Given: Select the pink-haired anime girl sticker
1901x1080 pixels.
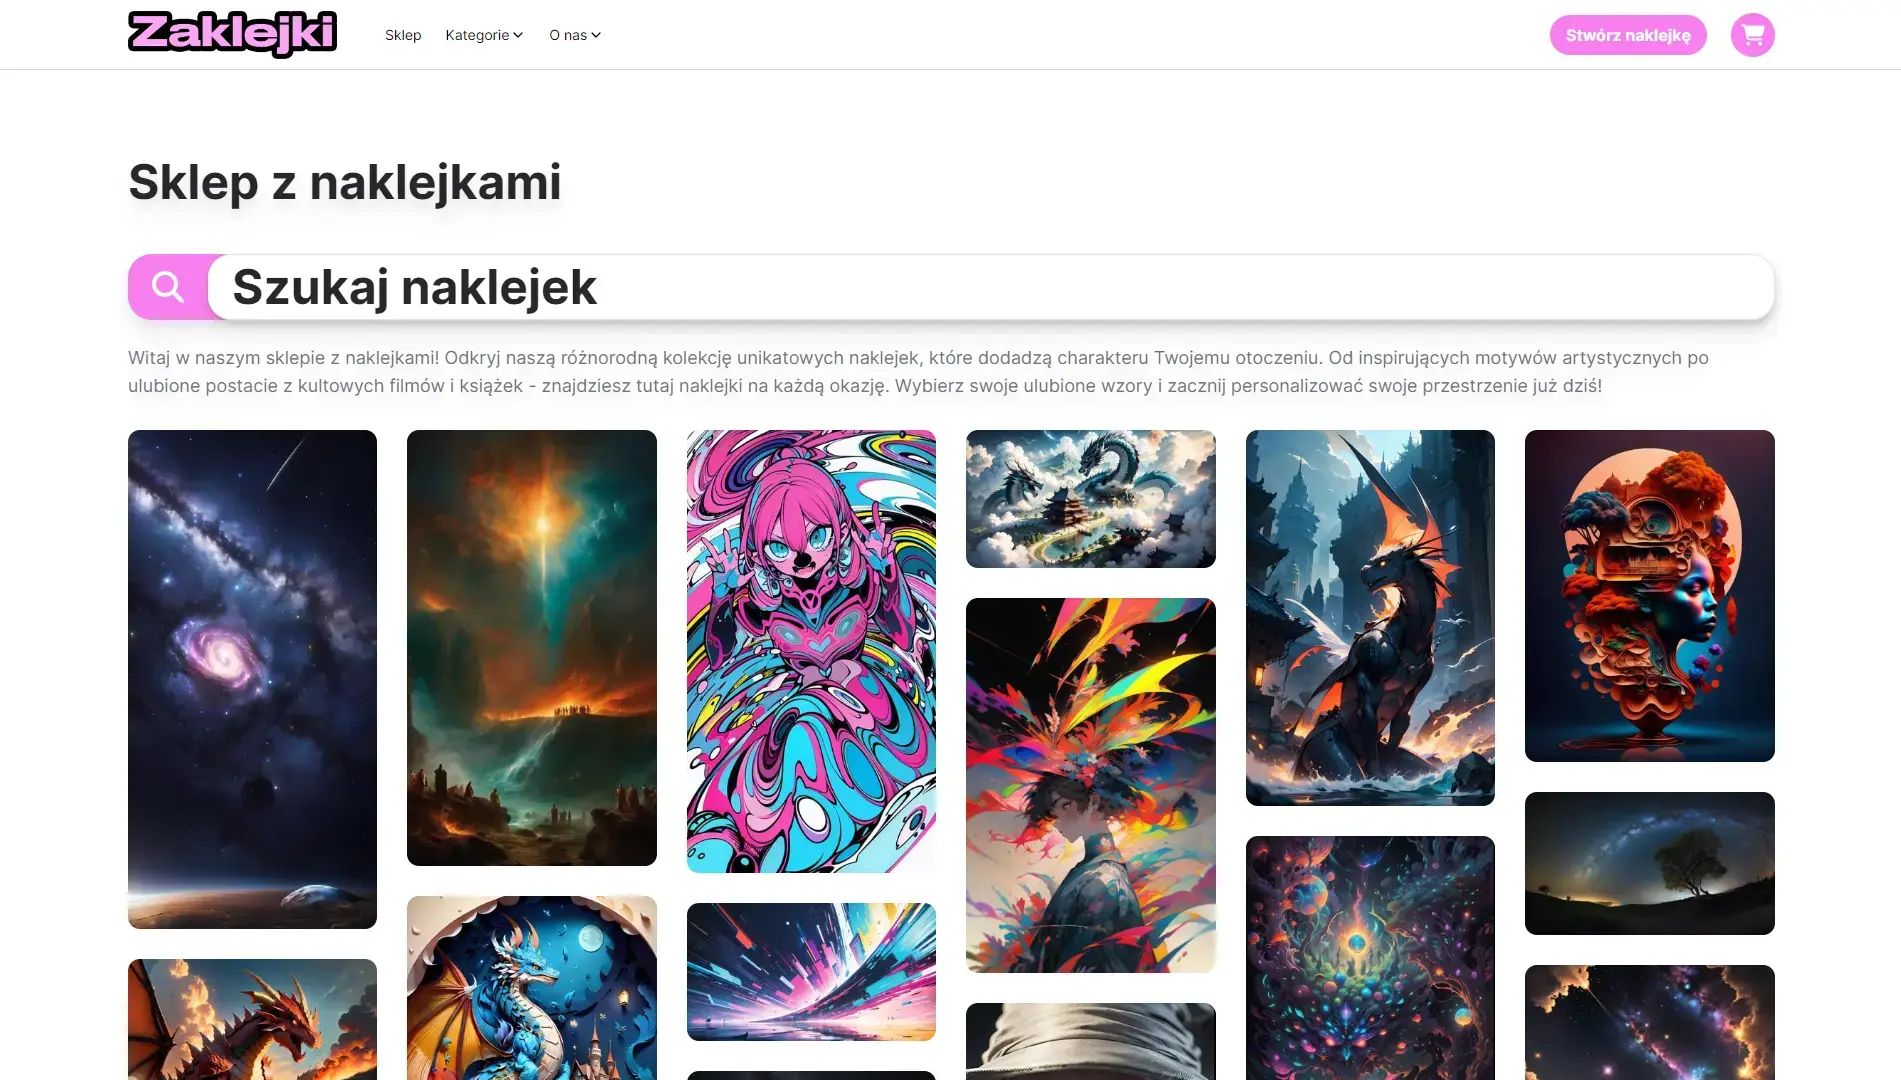Looking at the screenshot, I should (x=811, y=651).
